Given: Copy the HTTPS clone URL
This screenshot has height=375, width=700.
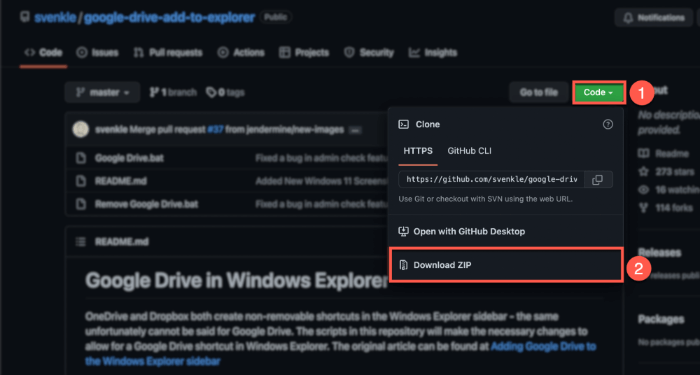Looking at the screenshot, I should coord(597,180).
